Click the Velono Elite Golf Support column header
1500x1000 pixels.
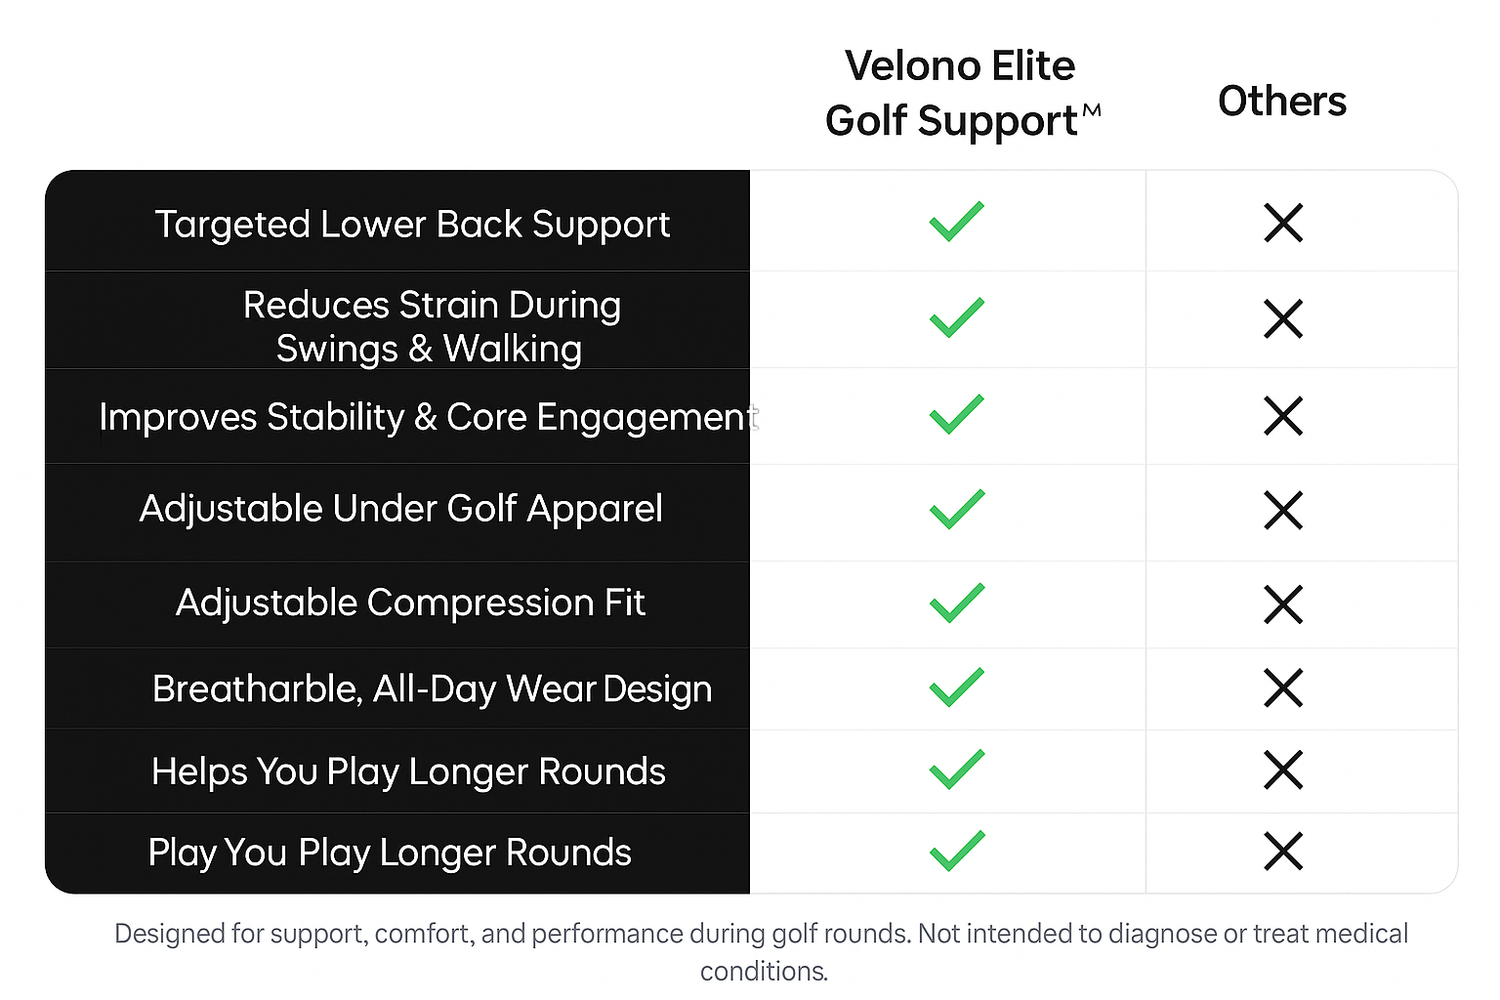[960, 93]
